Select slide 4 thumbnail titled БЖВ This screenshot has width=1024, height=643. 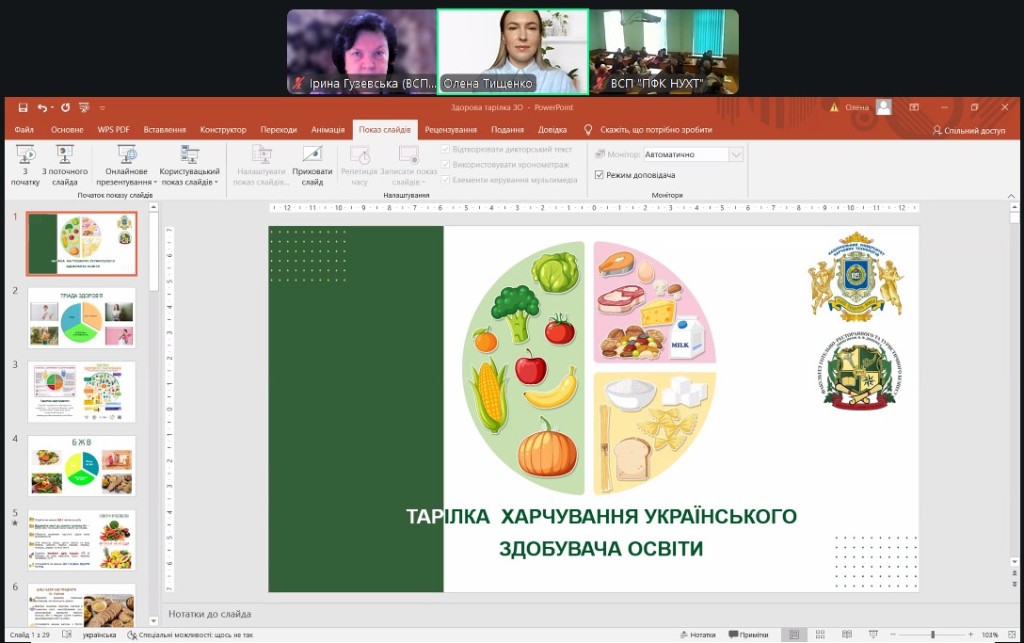click(x=81, y=465)
